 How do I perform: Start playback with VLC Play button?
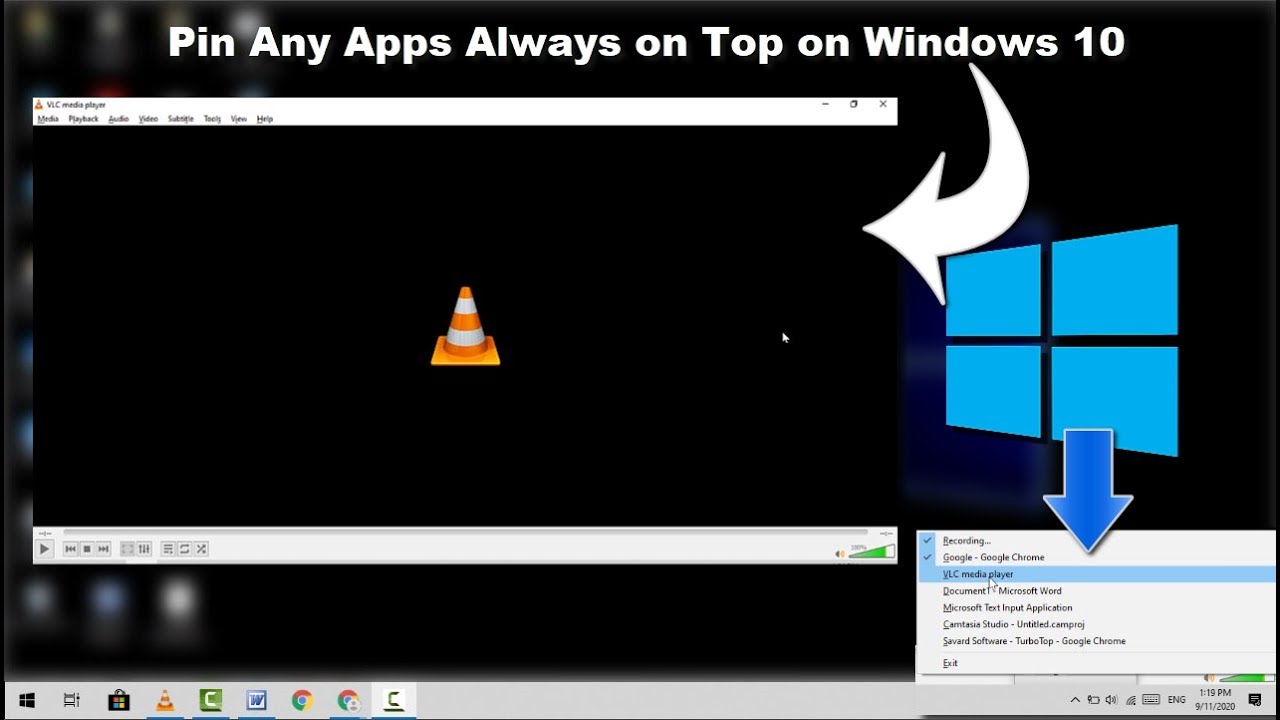[44, 549]
